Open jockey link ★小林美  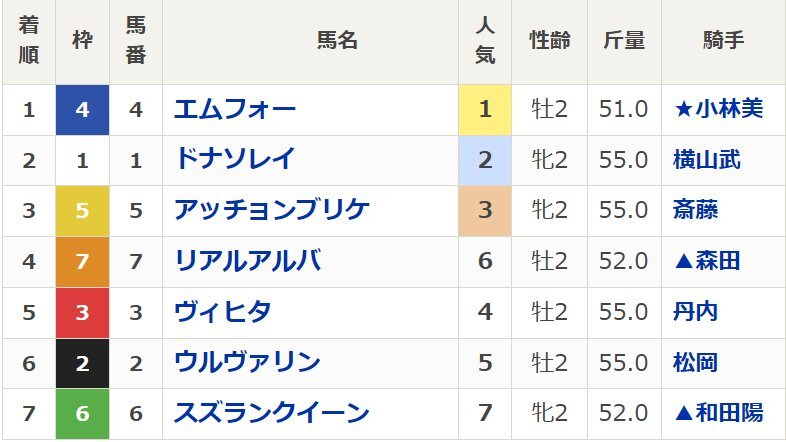click(x=718, y=109)
